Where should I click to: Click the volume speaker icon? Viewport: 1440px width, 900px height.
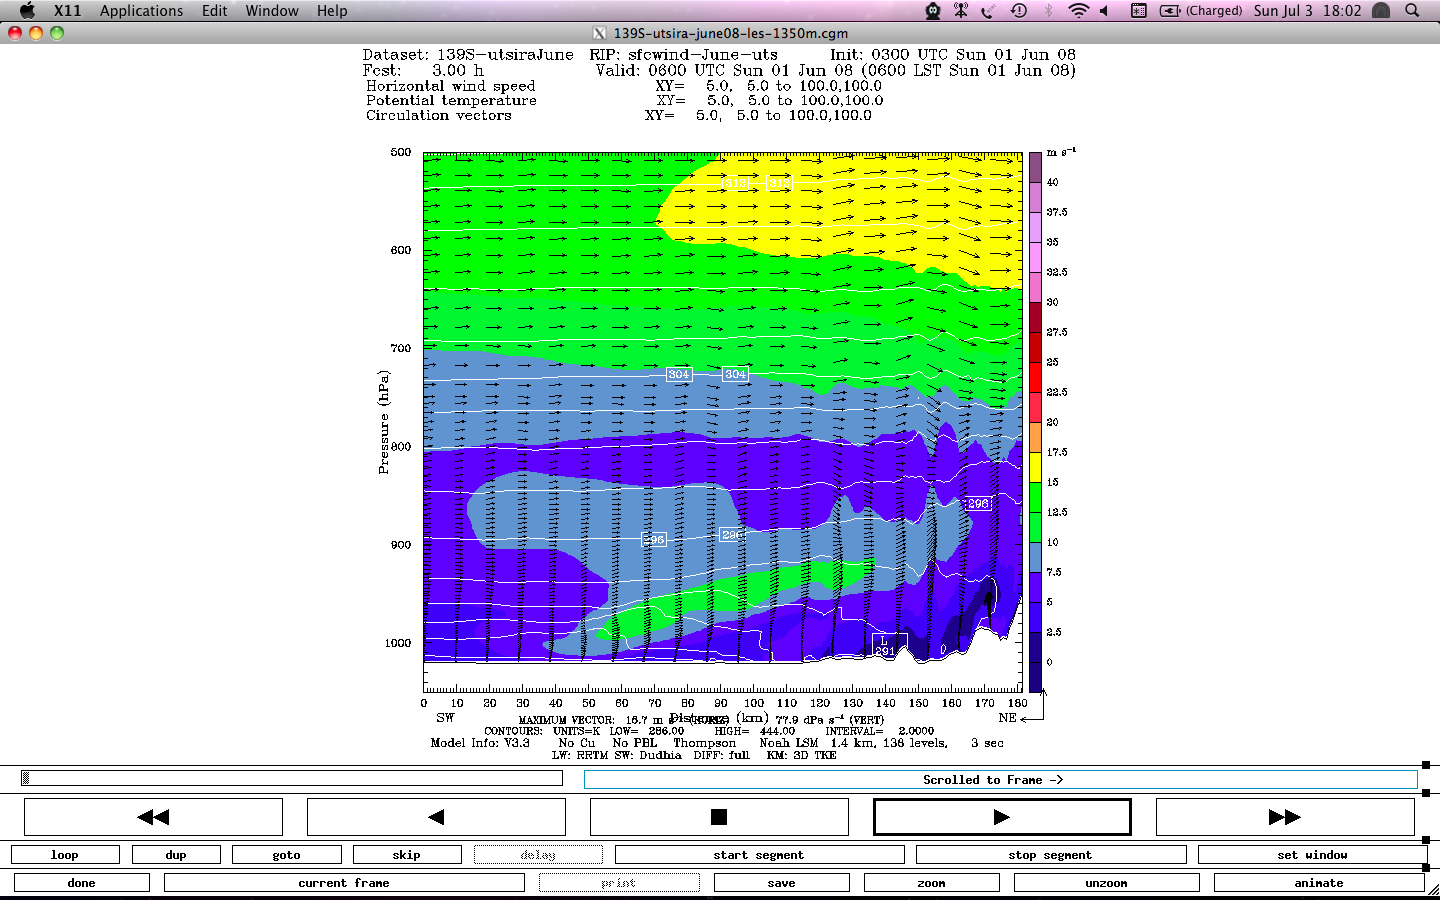click(1105, 11)
